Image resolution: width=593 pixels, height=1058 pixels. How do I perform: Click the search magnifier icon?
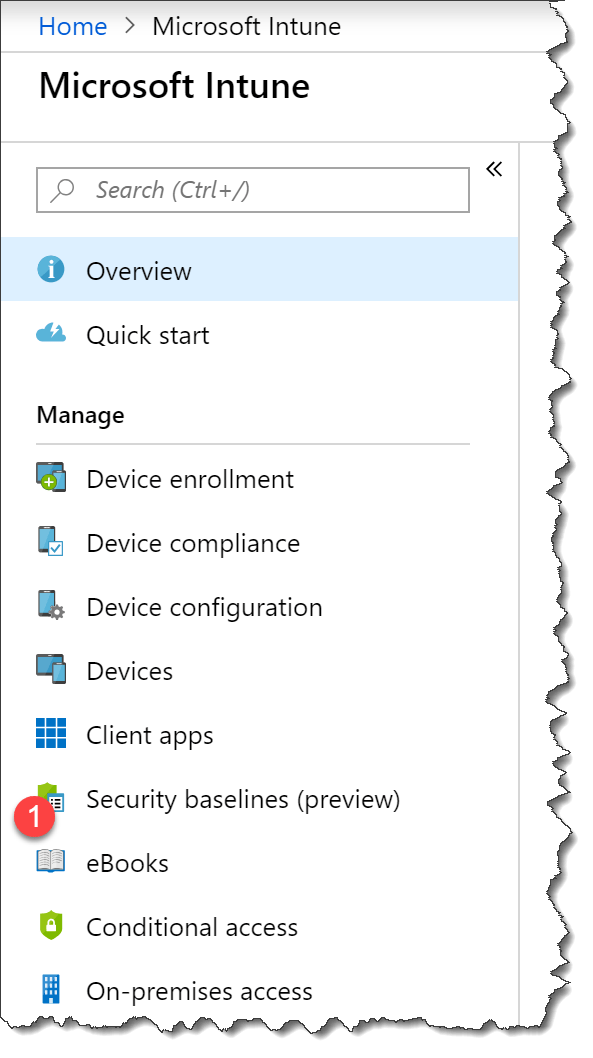(x=62, y=189)
